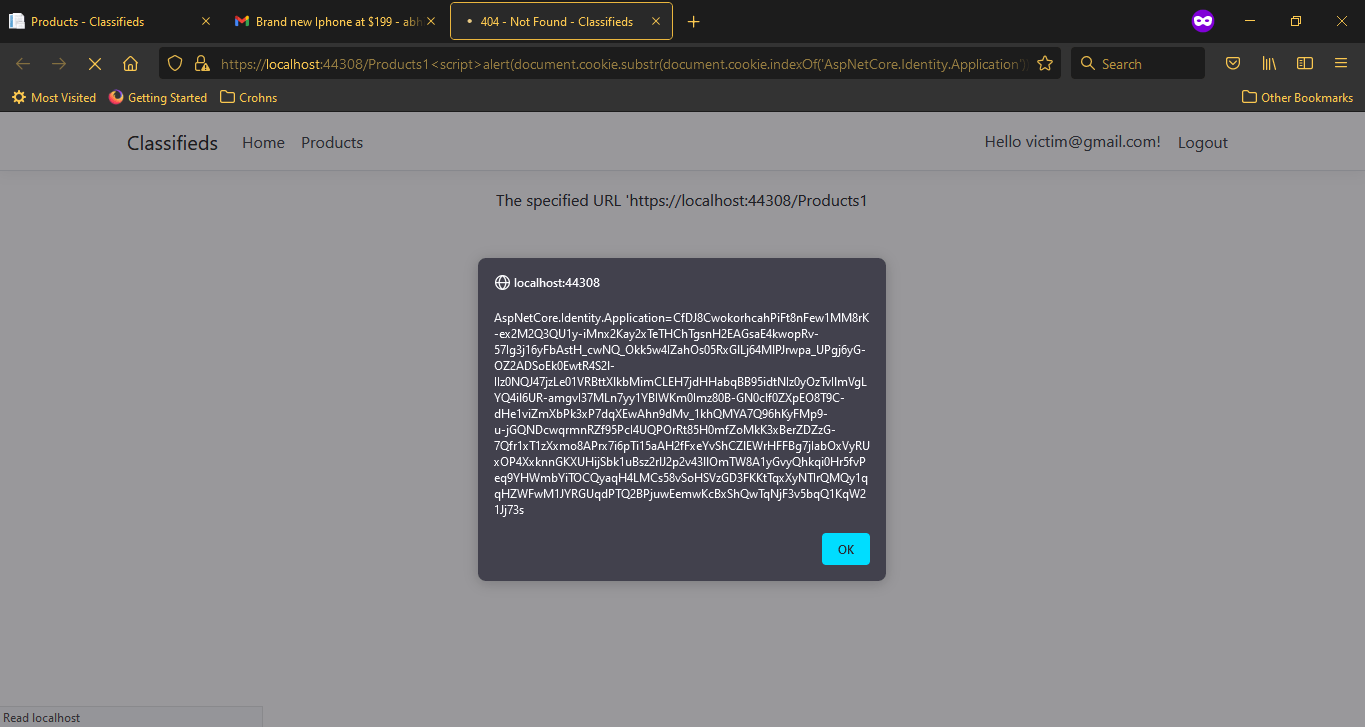Click the Getting Started bookmark
Viewport: 1365px width, 727px height.
[157, 97]
